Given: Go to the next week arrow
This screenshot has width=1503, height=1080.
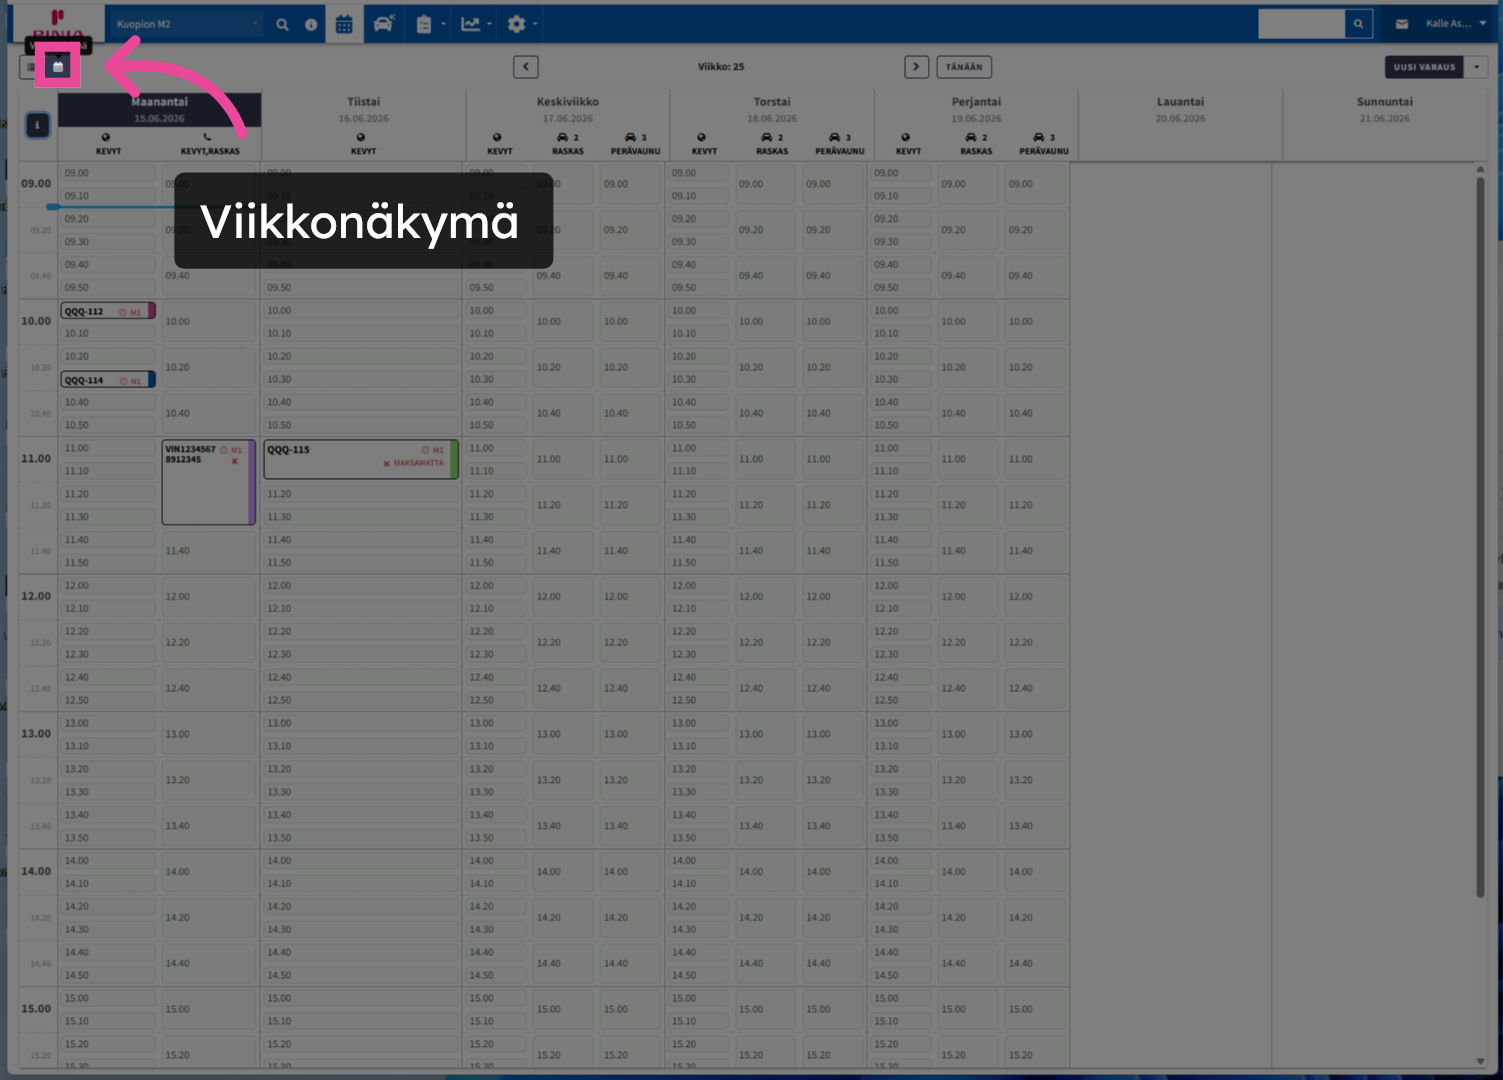Looking at the screenshot, I should click(x=916, y=67).
